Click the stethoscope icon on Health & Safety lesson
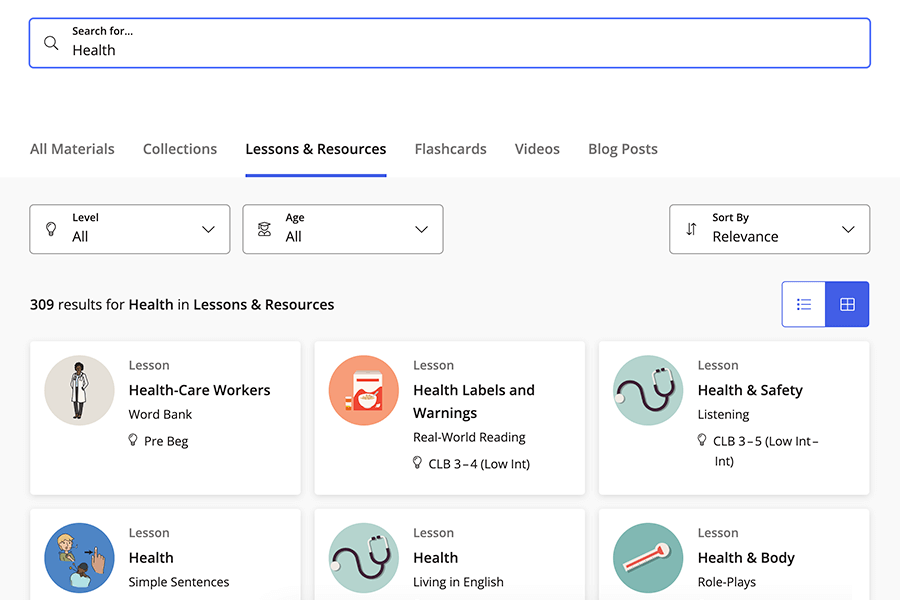 pyautogui.click(x=648, y=390)
